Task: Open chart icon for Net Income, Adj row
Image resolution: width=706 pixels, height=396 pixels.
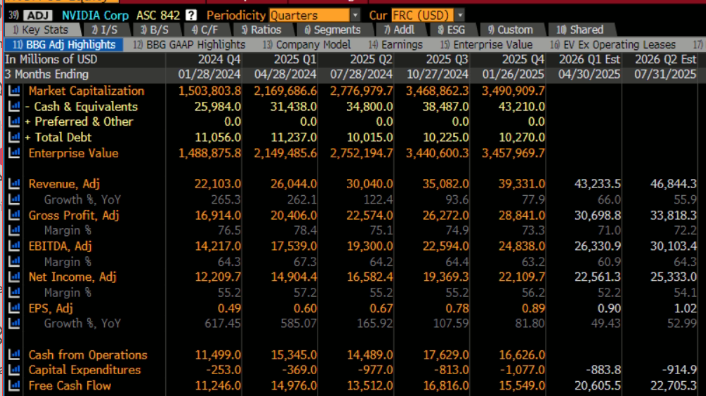Action: [14, 277]
